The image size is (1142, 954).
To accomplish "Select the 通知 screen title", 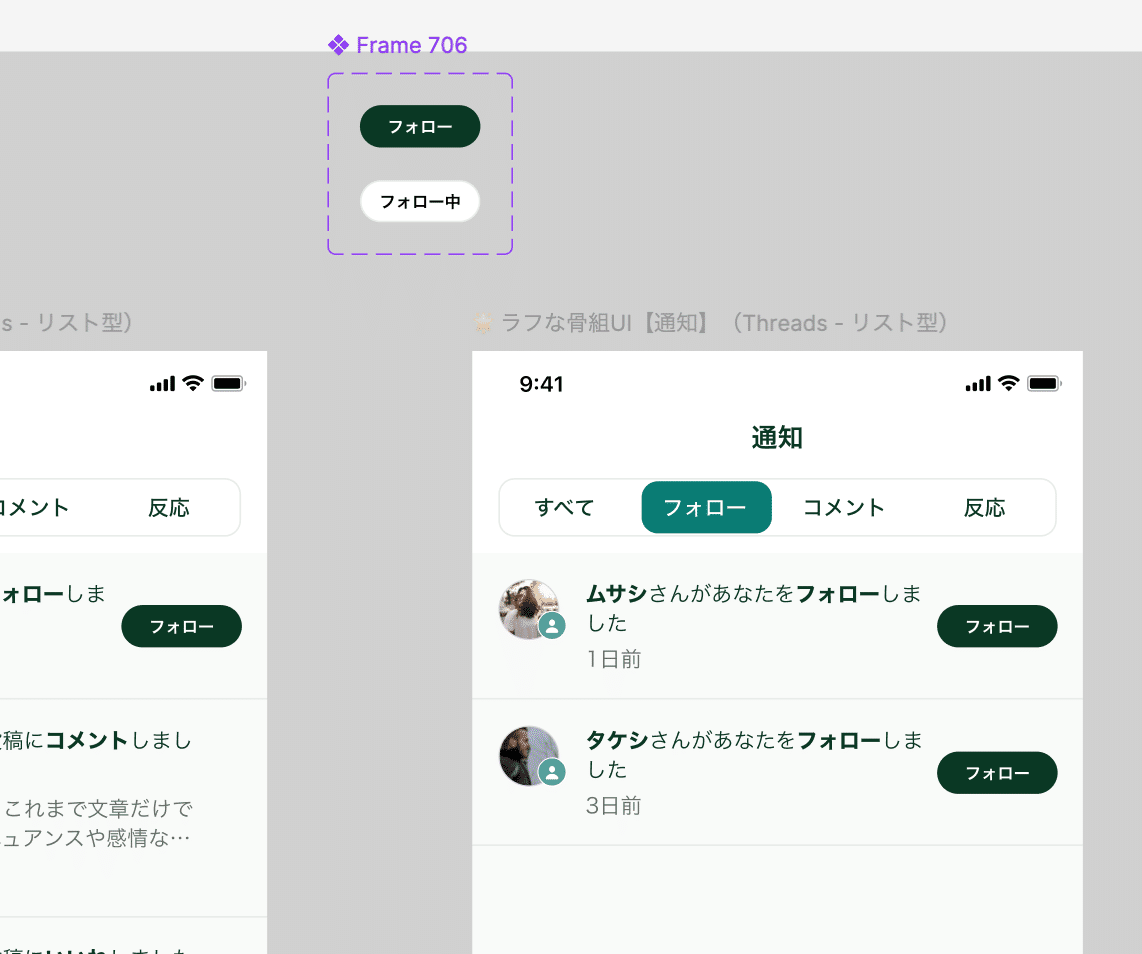I will click(x=777, y=438).
